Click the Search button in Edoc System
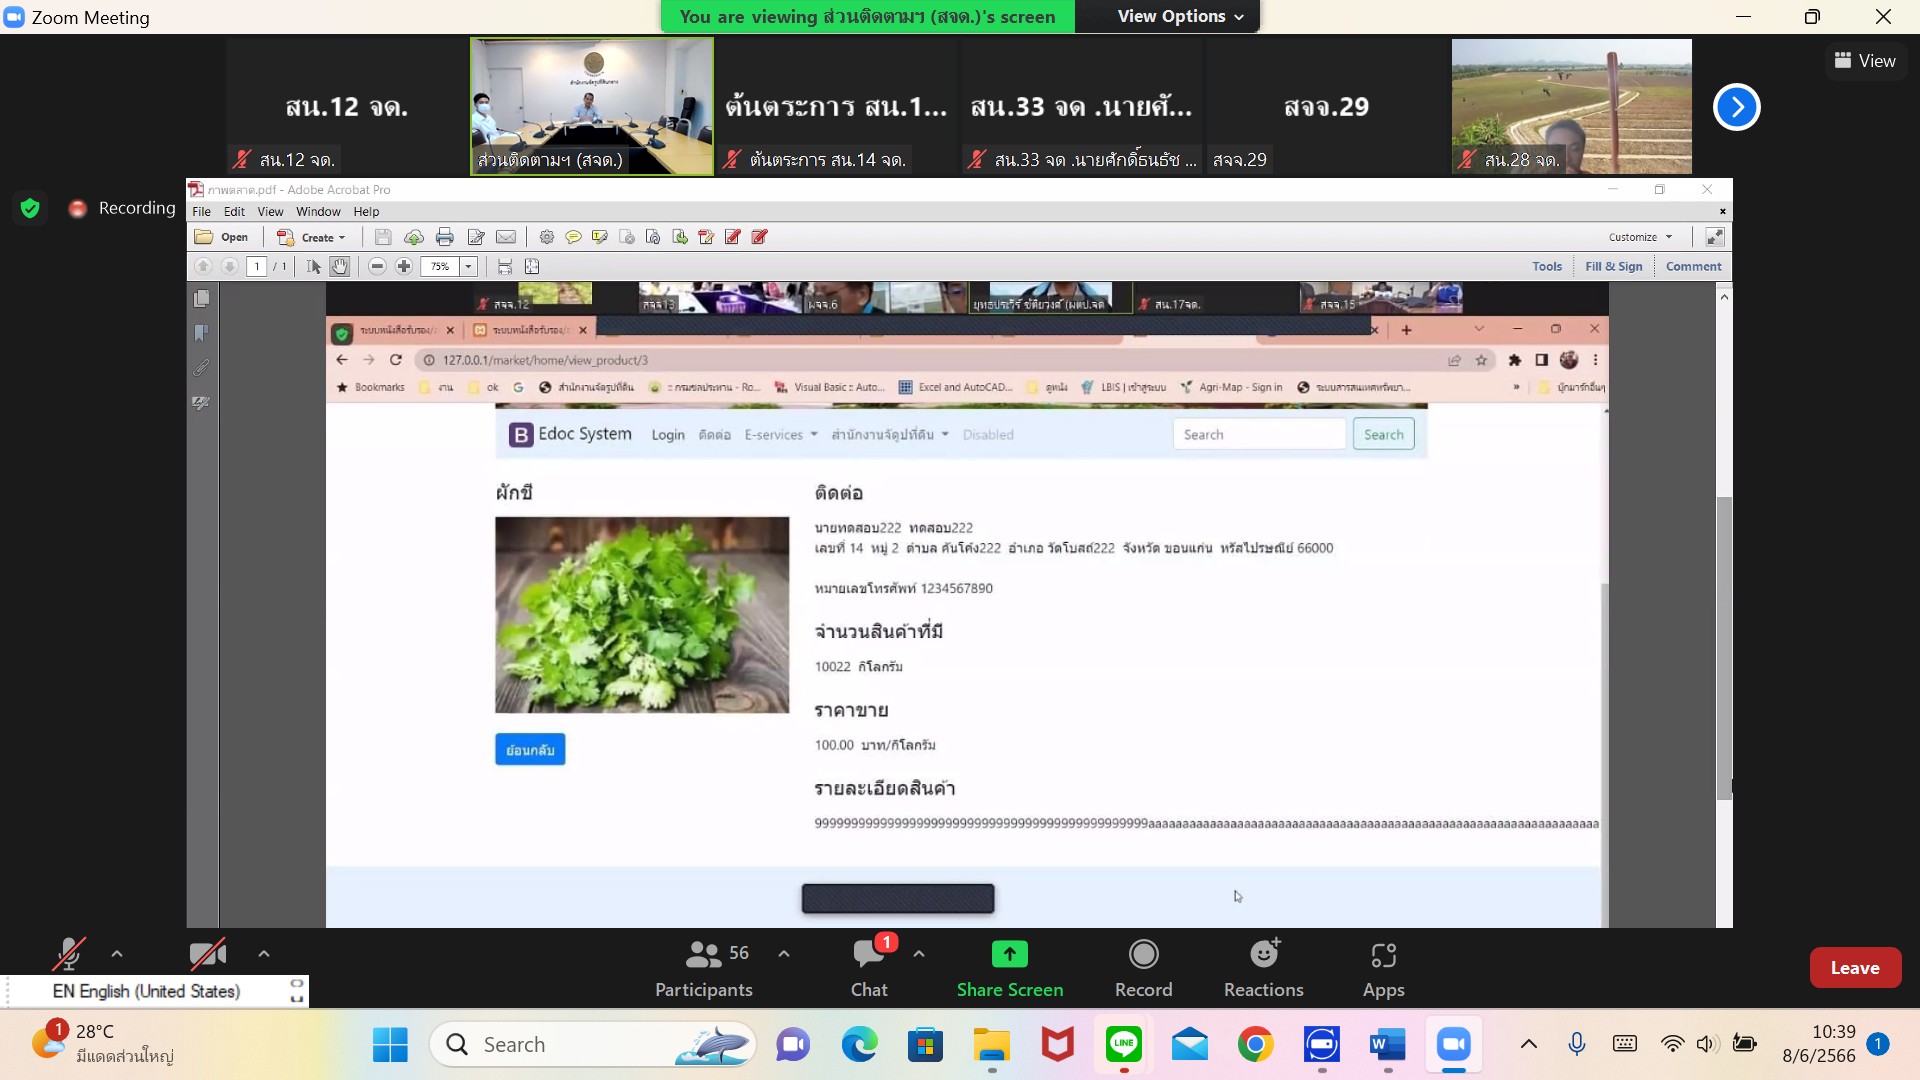Viewport: 1920px width, 1080px height. click(1383, 434)
